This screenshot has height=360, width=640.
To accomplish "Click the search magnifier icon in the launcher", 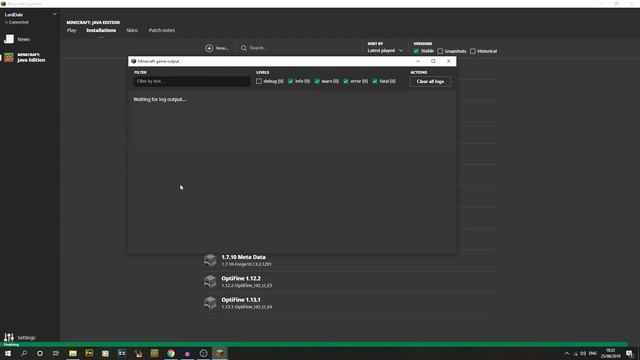I will pos(244,48).
